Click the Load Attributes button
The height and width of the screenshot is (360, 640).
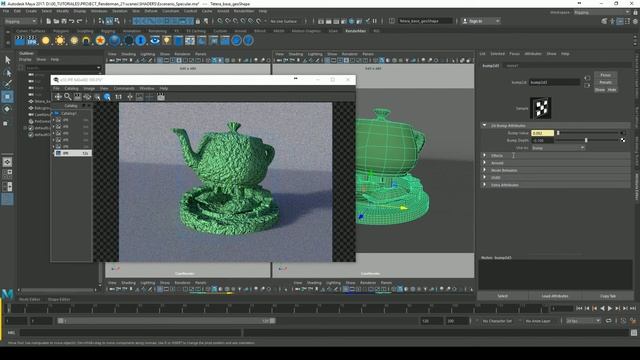(555, 296)
